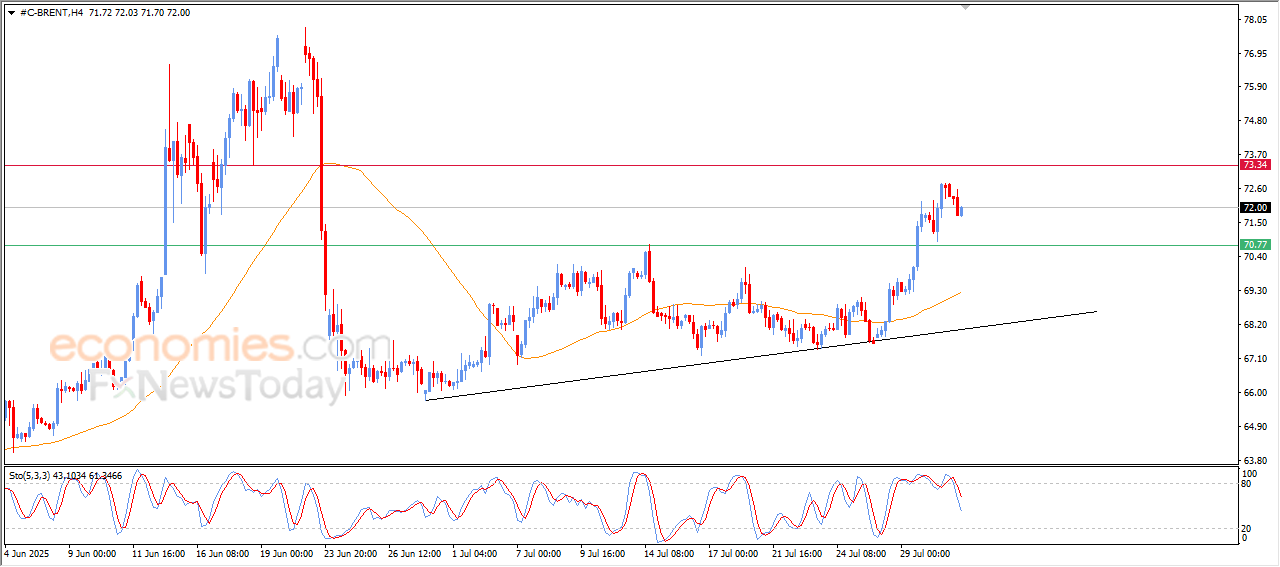Click the 9 Jun 00:00 time label
Viewport: 1280px width, 567px height.
(92, 552)
